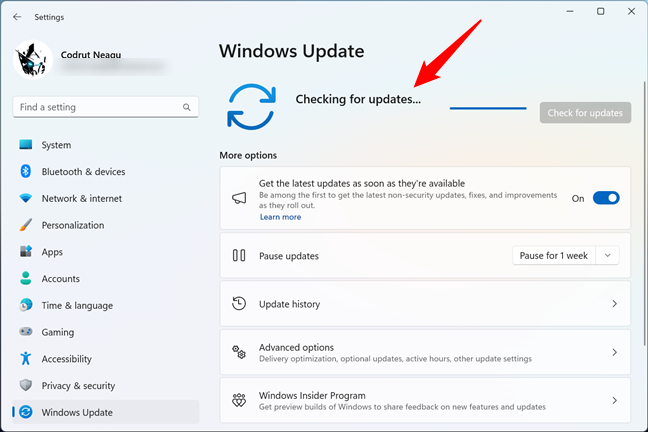648x432 pixels.
Task: Click the Windows Insider Program chevron
Action: pyautogui.click(x=615, y=400)
